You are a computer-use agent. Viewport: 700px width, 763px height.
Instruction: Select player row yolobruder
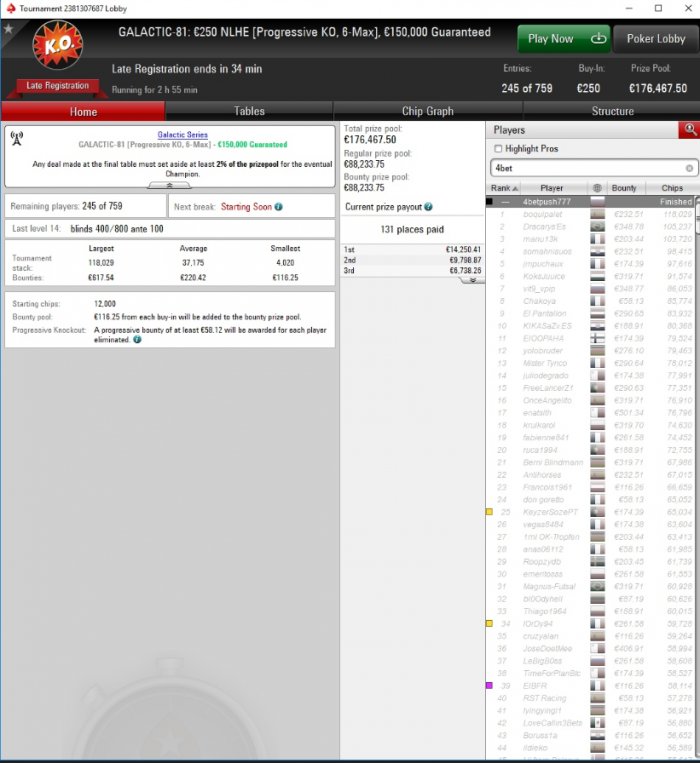[x=590, y=351]
